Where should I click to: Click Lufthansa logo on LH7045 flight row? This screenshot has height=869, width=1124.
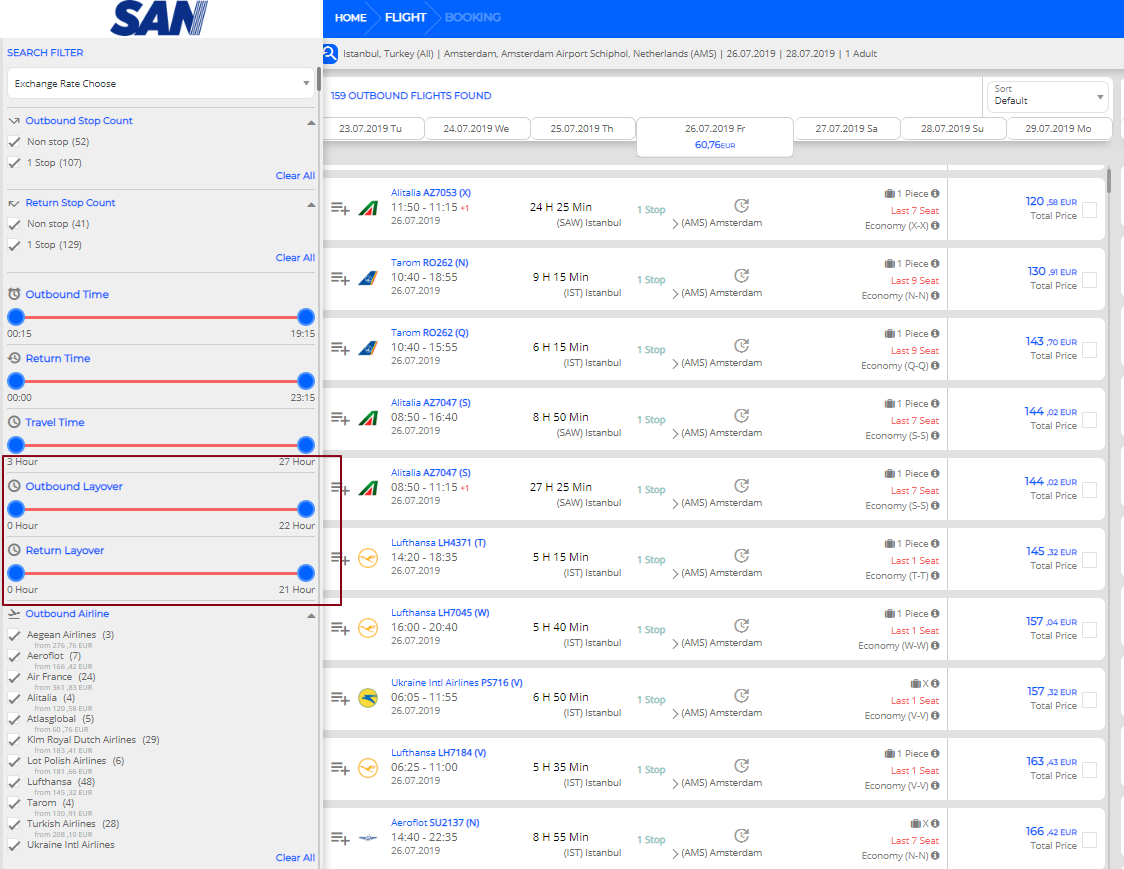(367, 628)
